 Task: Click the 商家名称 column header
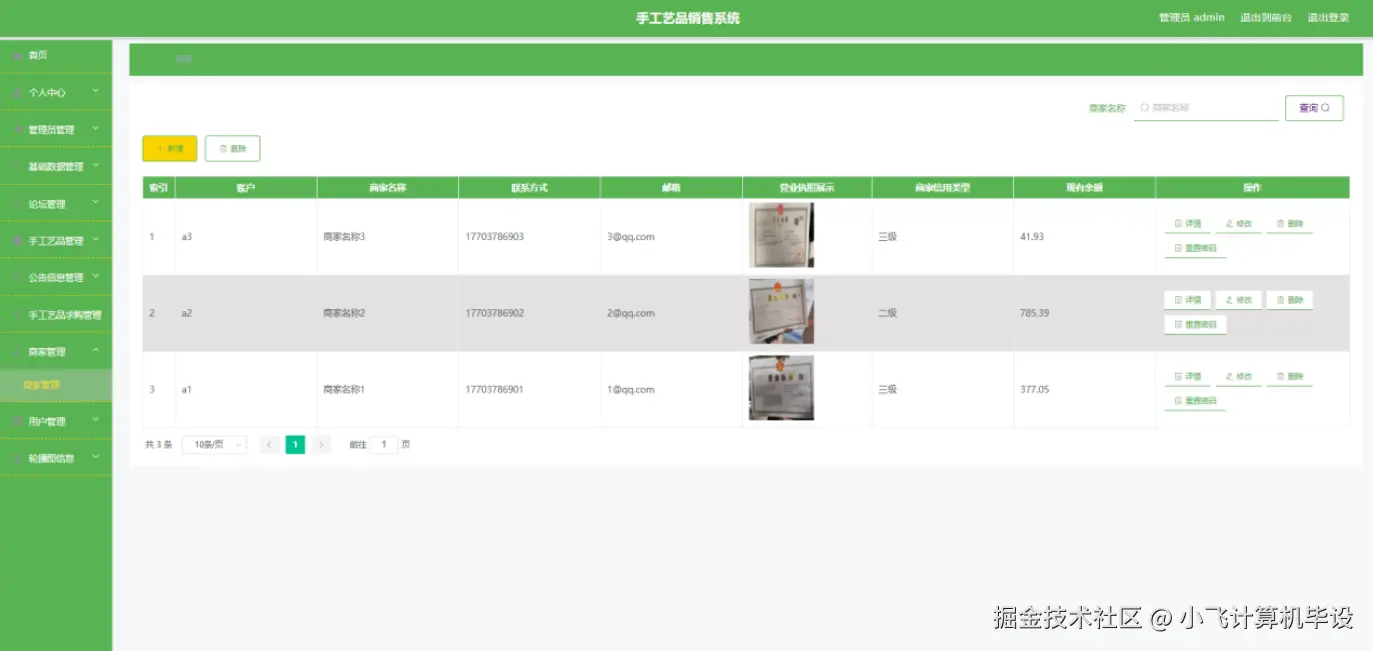[388, 188]
